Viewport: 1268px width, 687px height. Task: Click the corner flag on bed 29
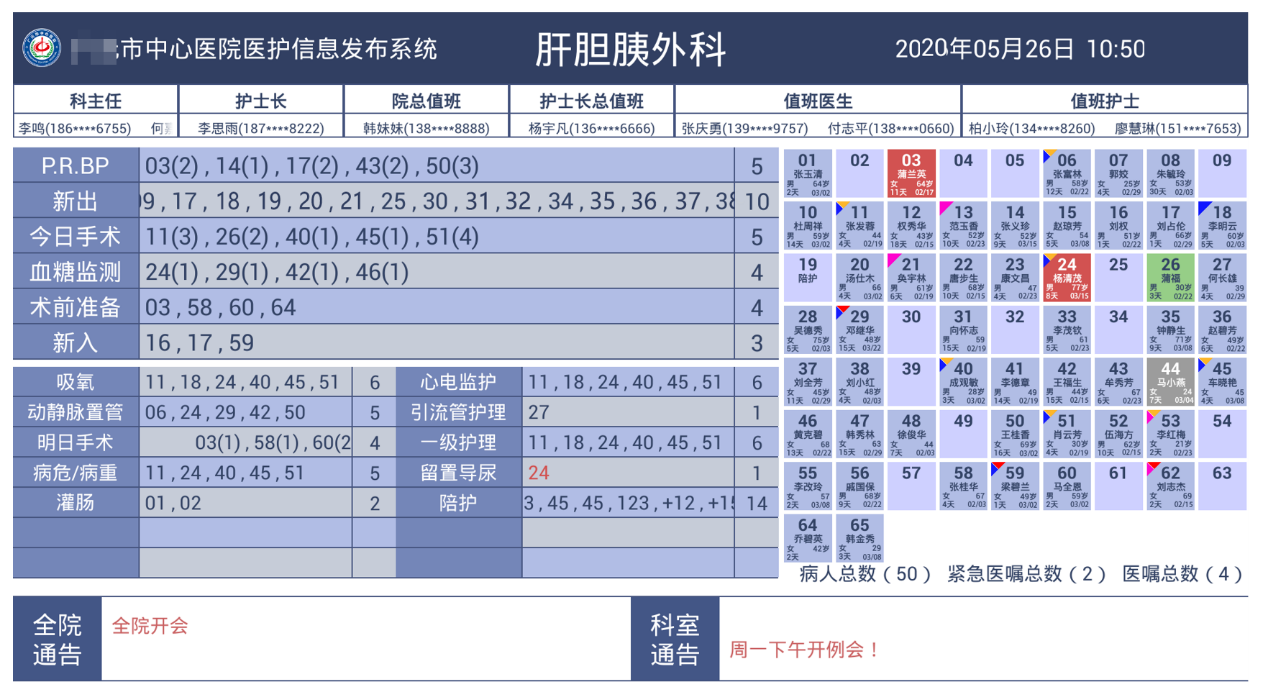click(840, 311)
